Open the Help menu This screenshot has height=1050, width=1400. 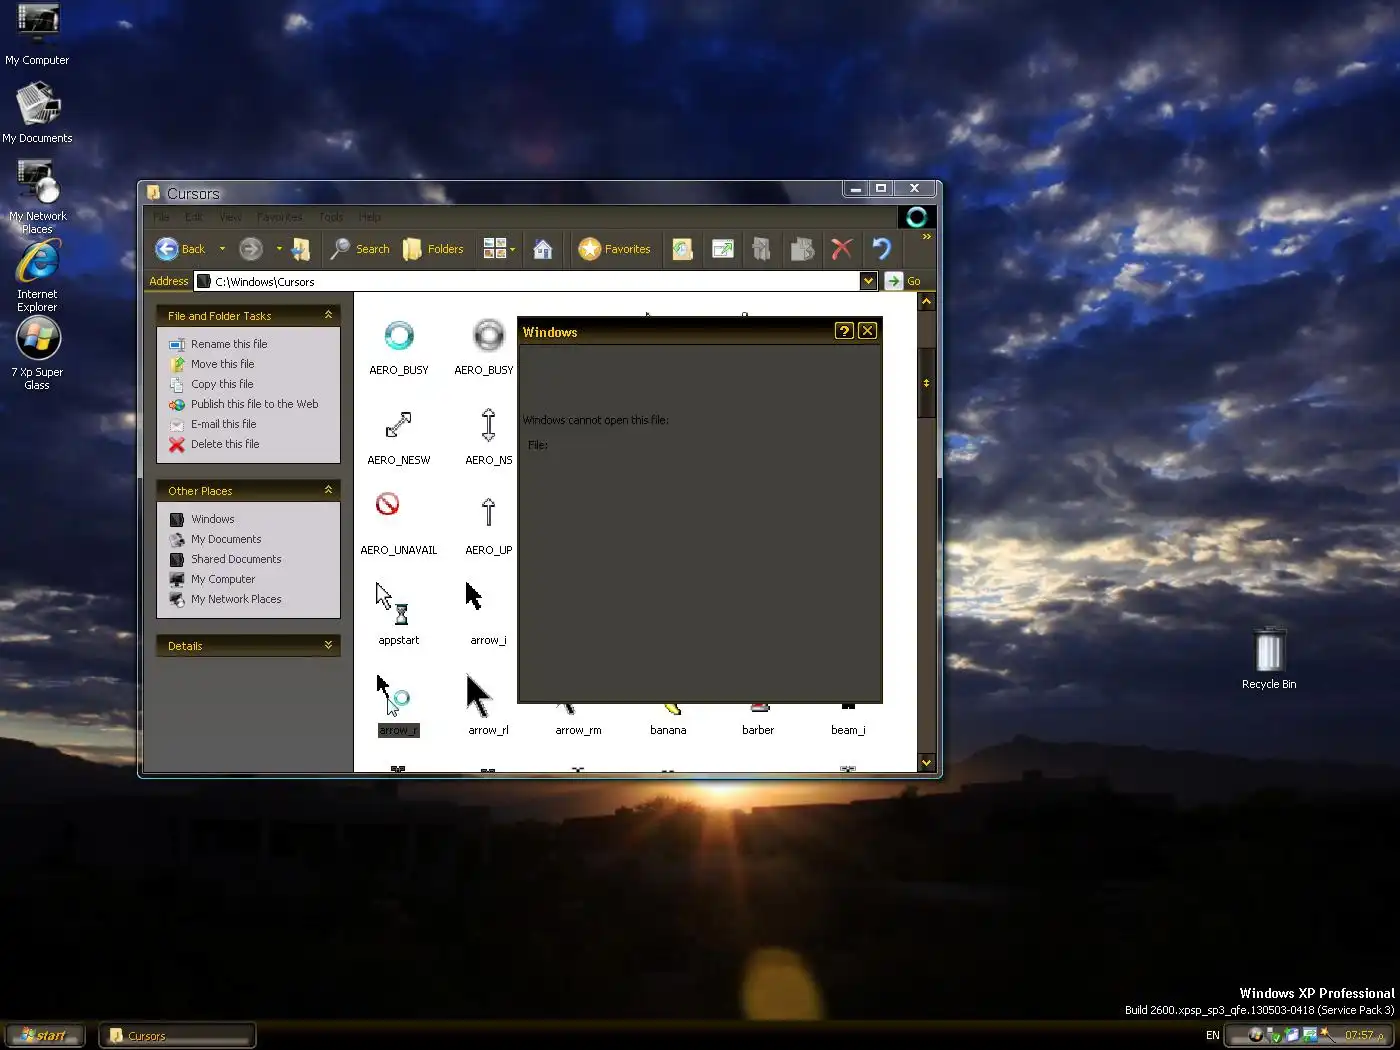[369, 217]
